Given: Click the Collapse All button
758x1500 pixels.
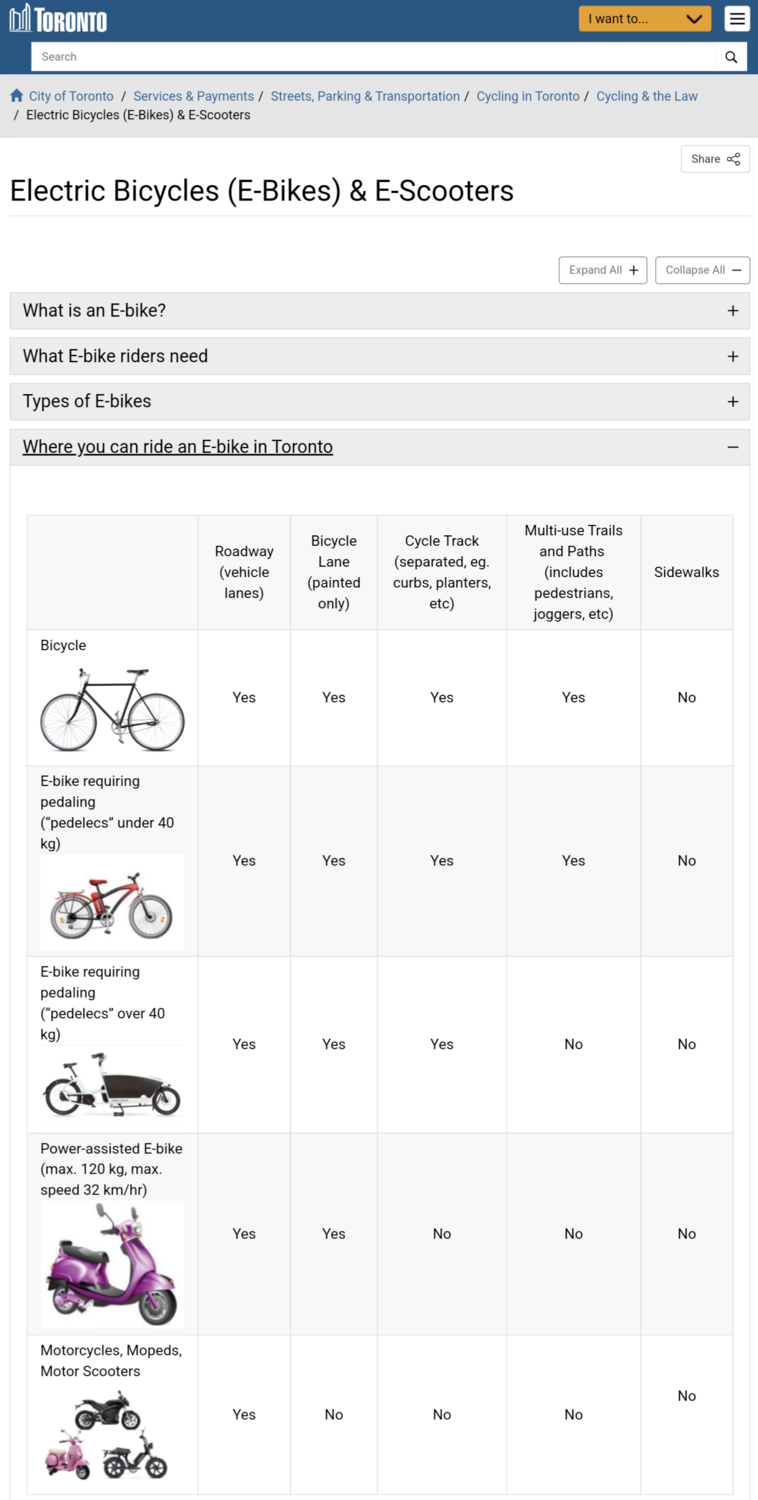Looking at the screenshot, I should [702, 270].
